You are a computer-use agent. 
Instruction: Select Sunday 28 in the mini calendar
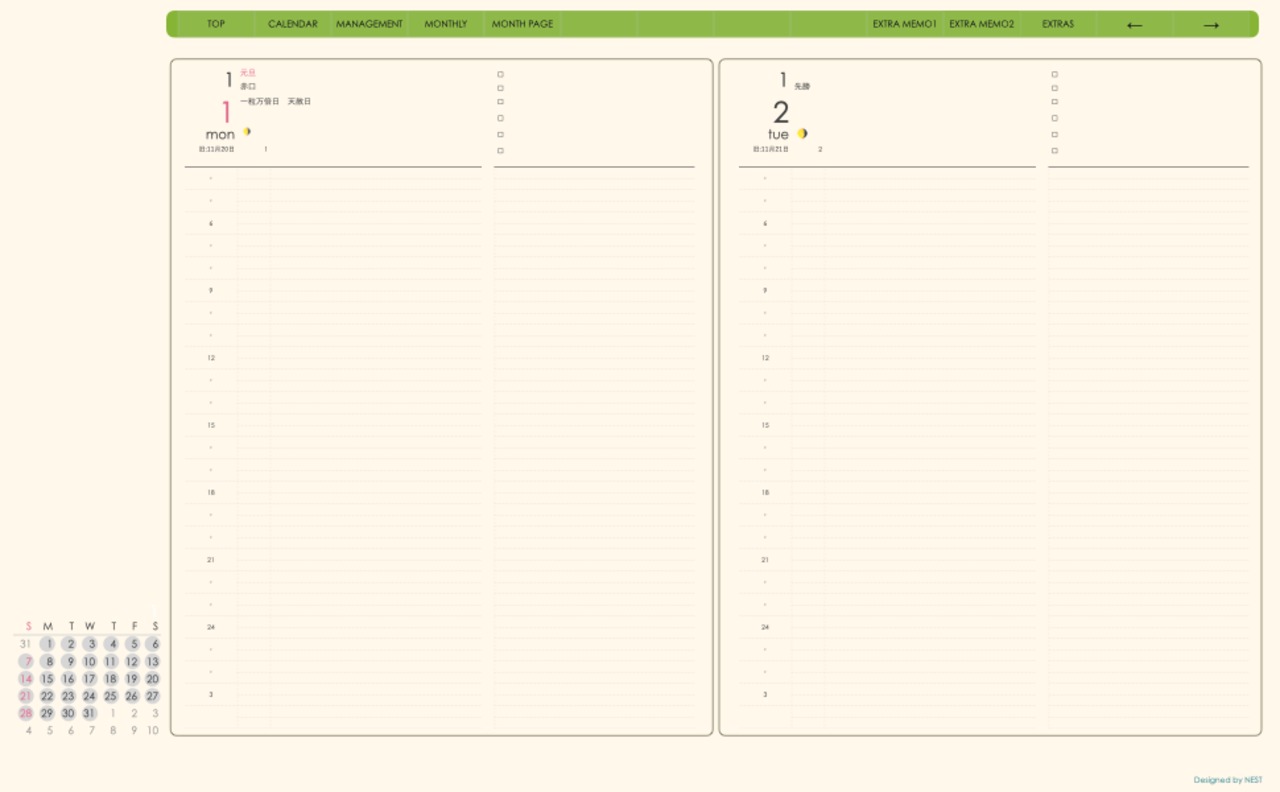pos(26,713)
